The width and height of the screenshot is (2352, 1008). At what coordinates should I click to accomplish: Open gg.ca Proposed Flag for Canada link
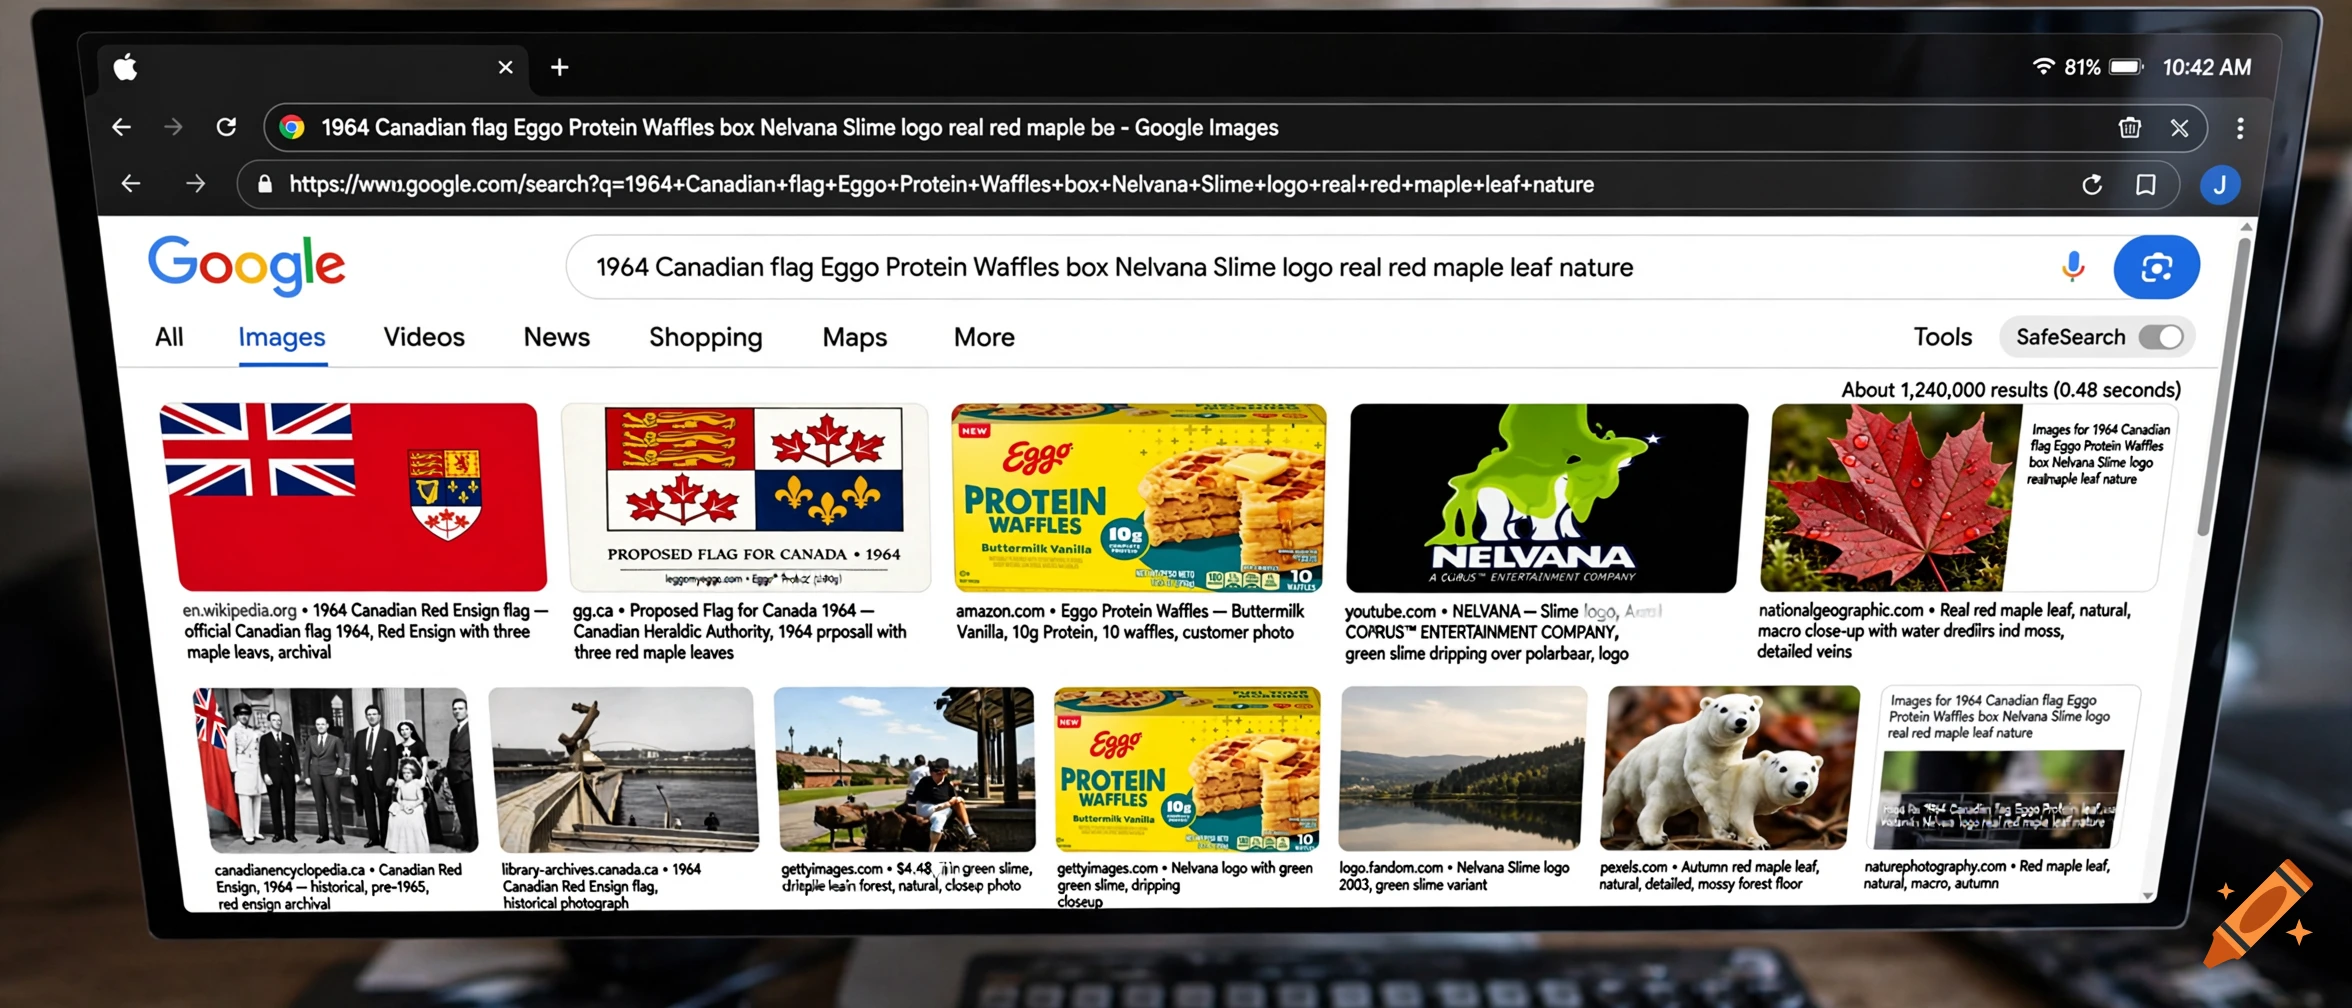(740, 631)
